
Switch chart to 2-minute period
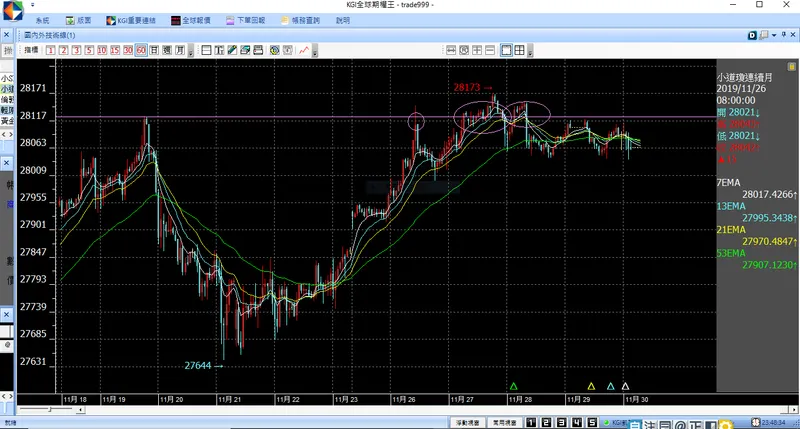[63, 50]
